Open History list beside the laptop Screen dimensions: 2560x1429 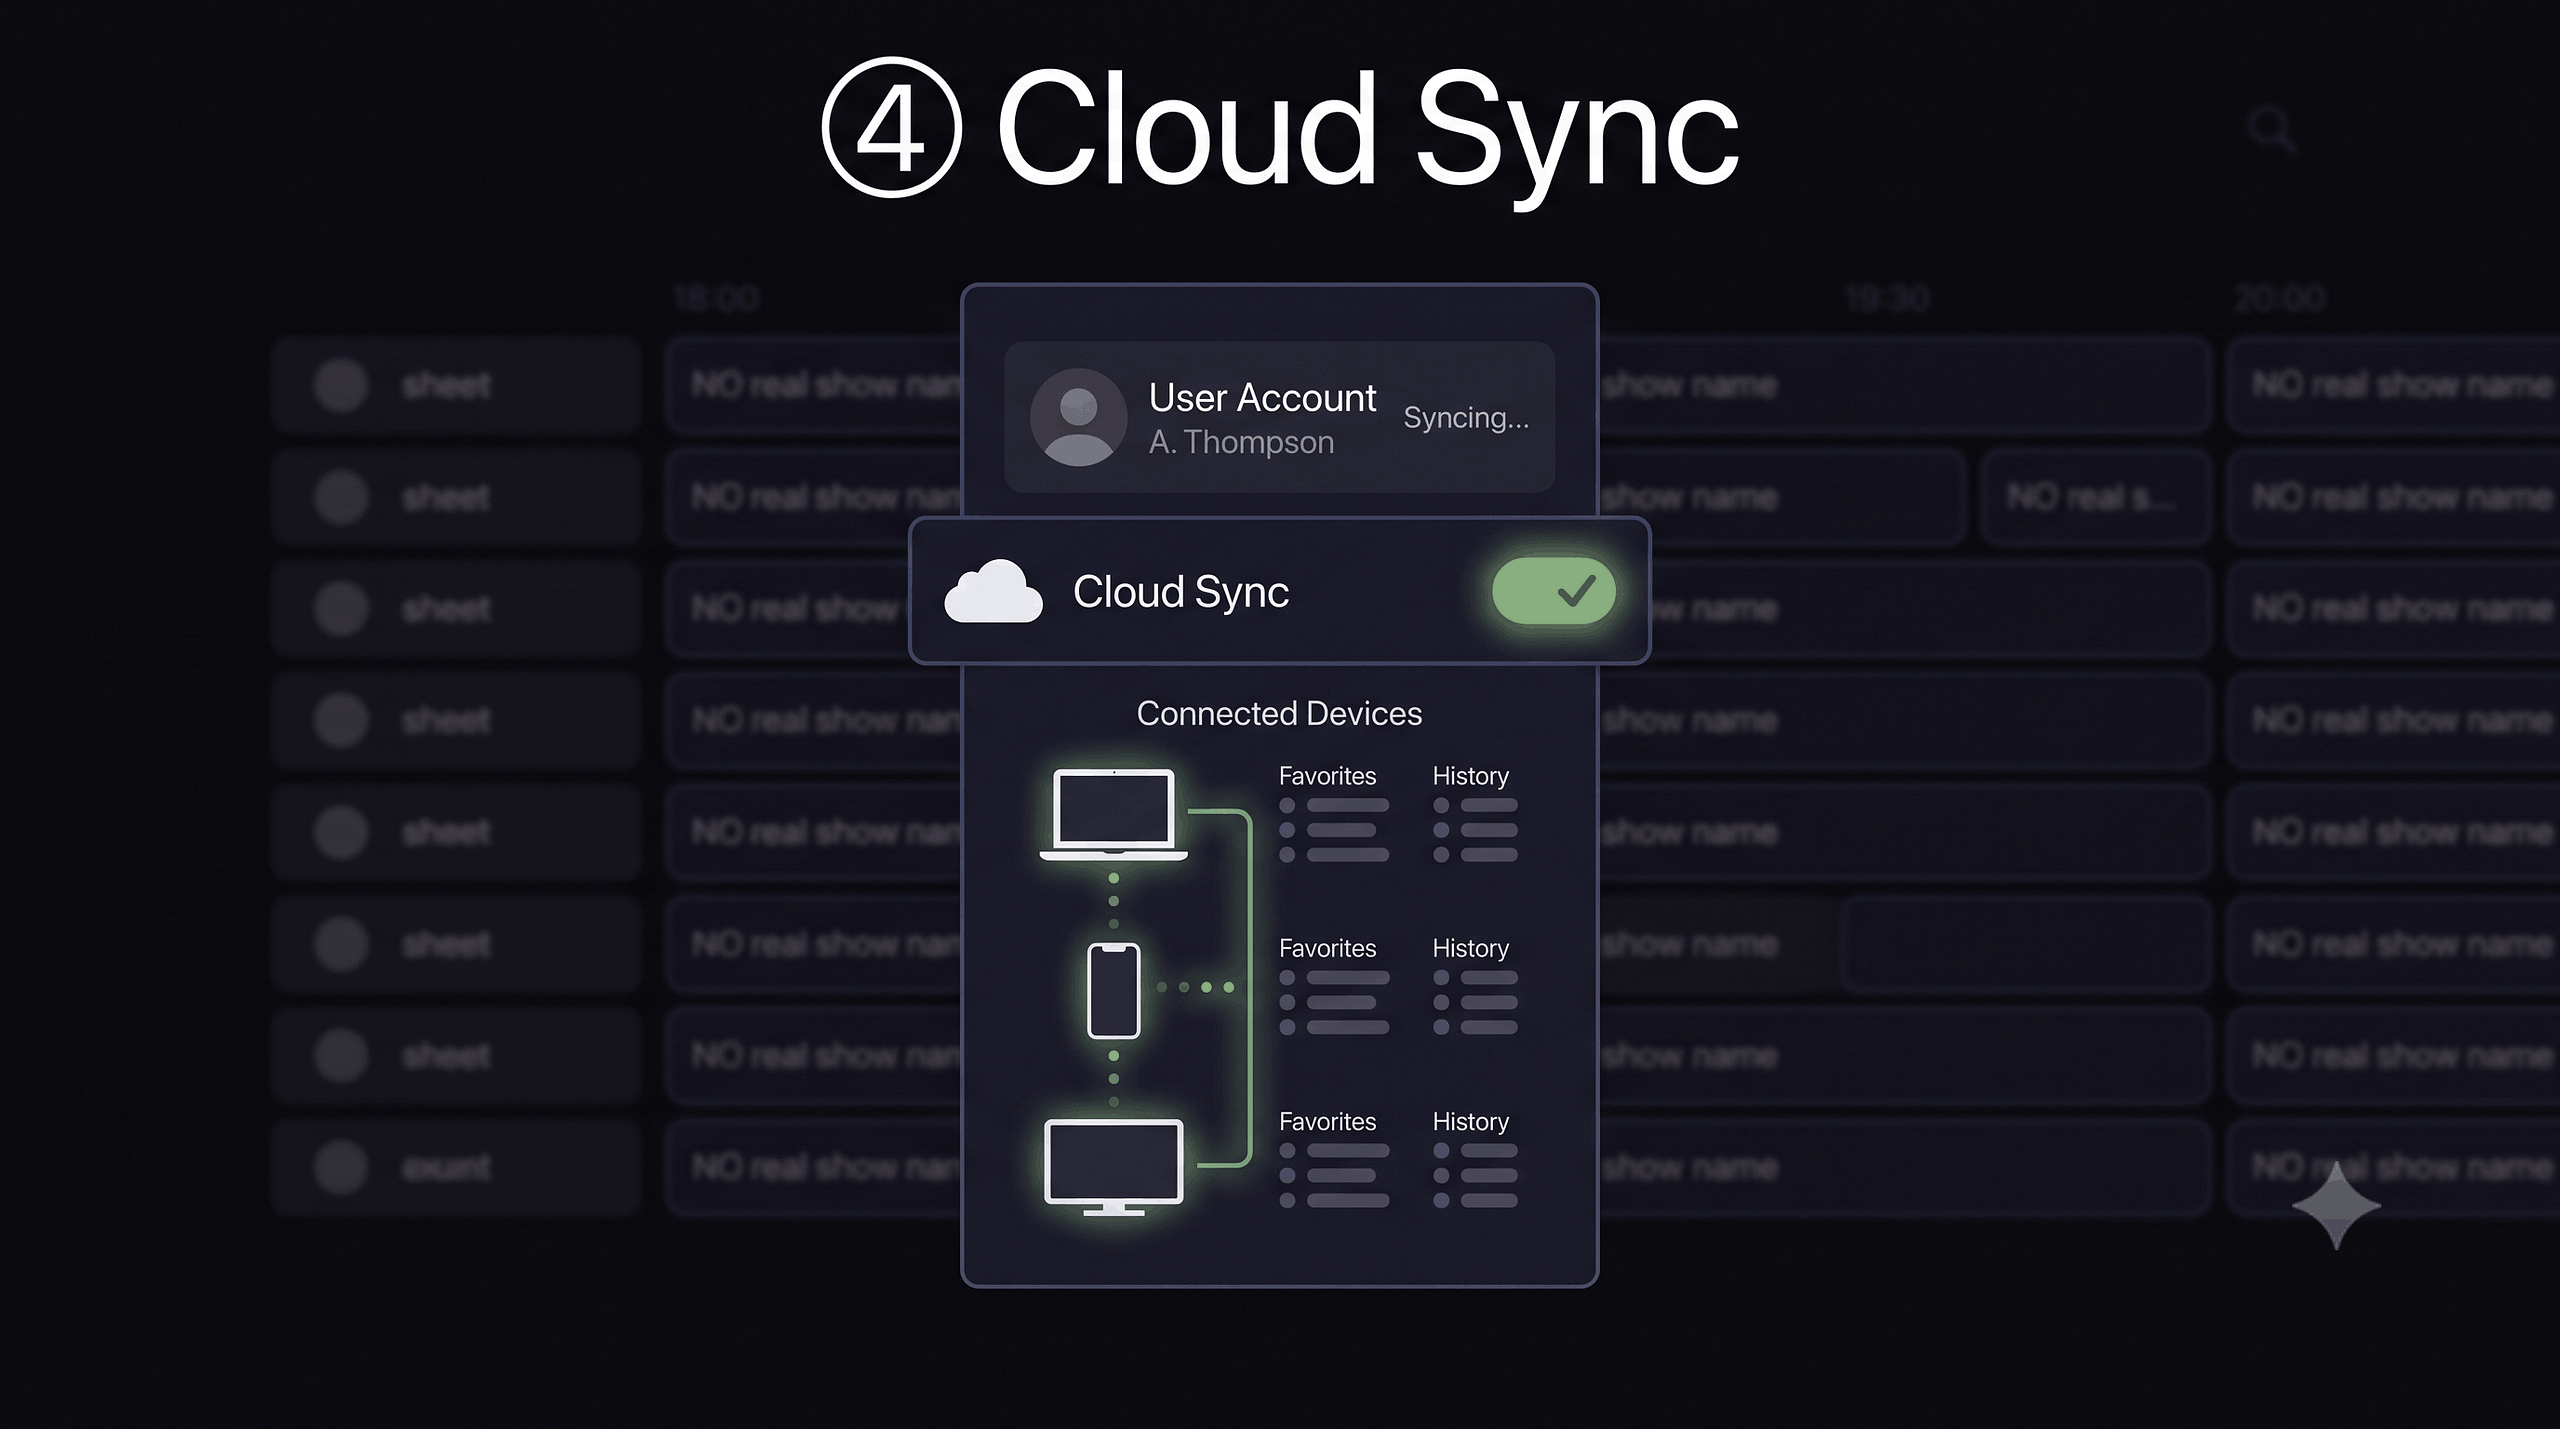point(1474,813)
